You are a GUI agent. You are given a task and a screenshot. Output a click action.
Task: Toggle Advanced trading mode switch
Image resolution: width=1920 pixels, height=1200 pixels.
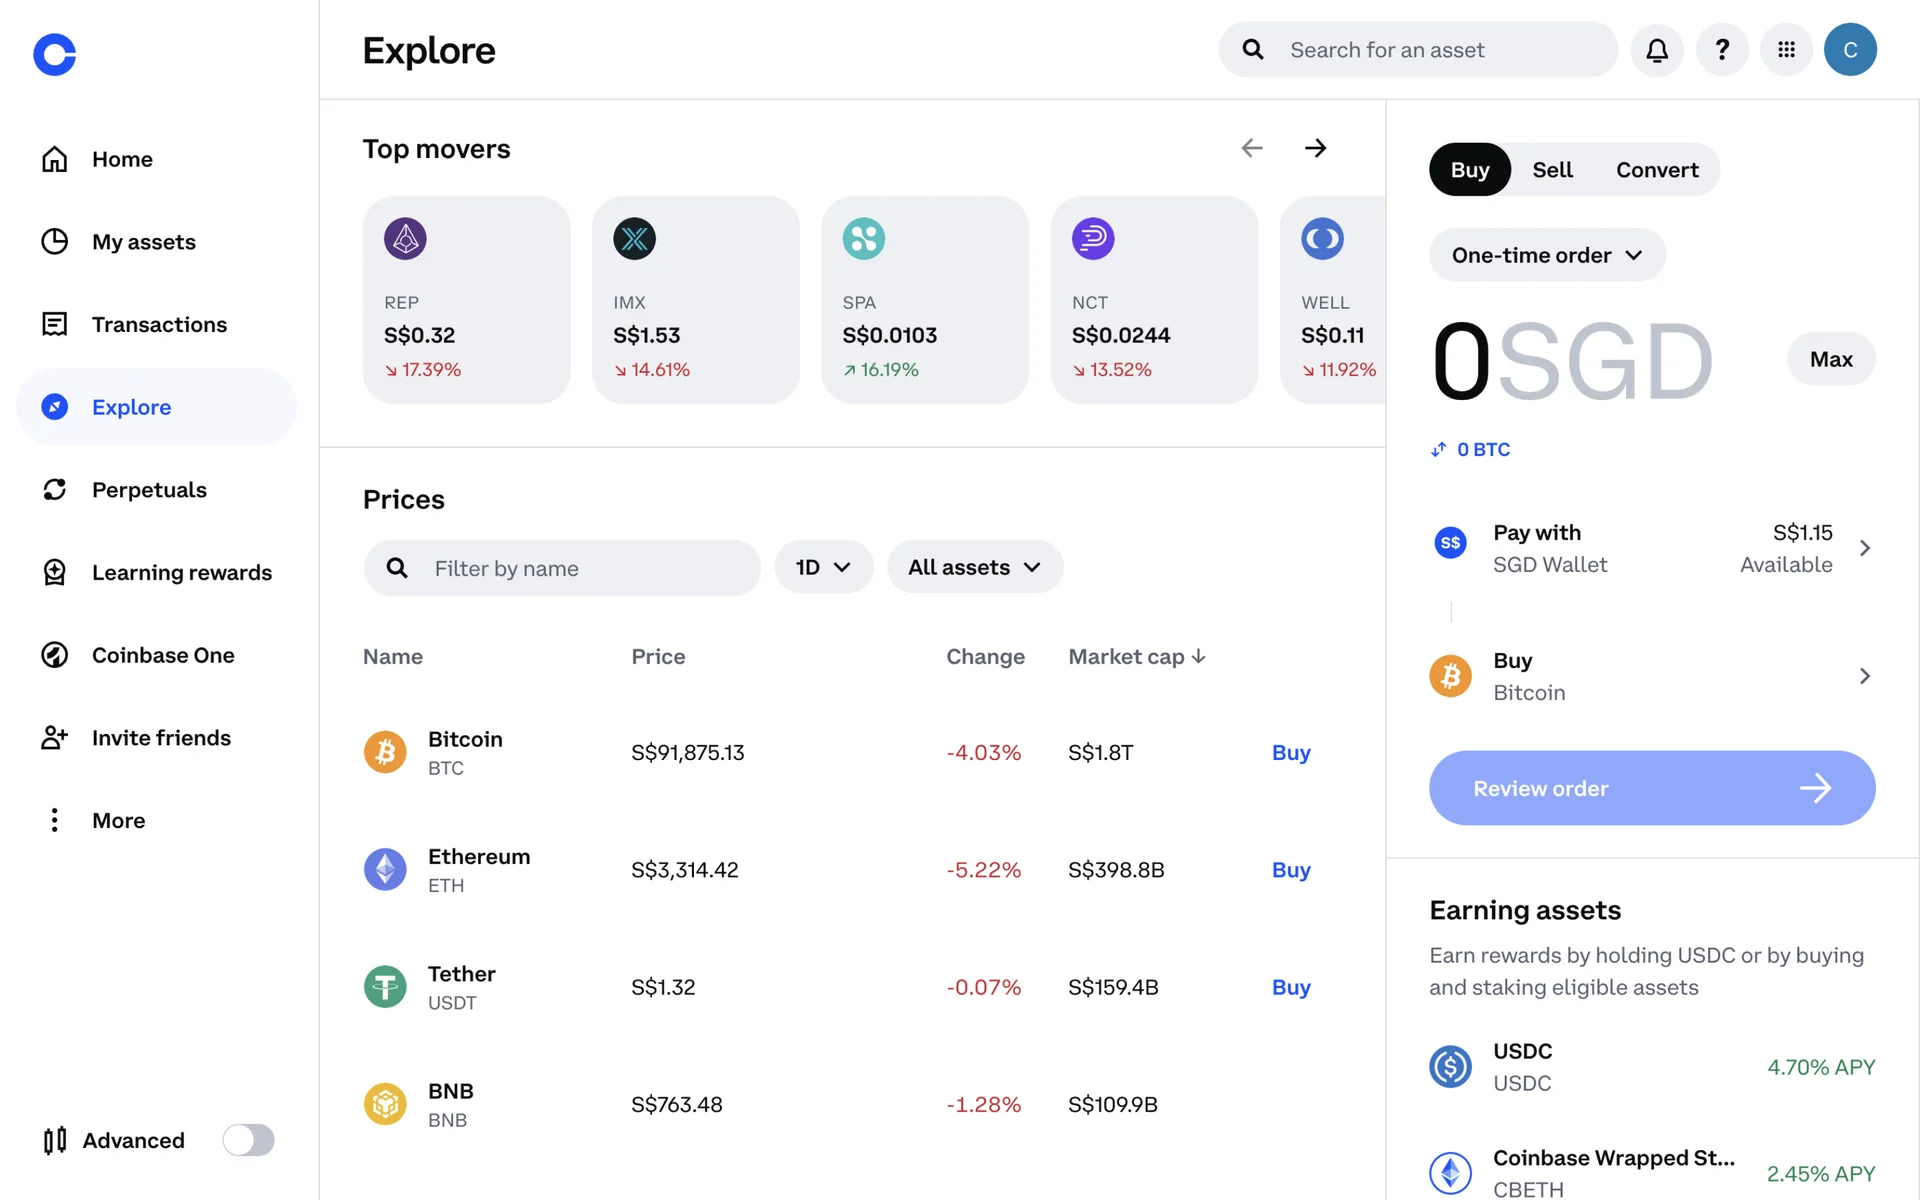[248, 1140]
